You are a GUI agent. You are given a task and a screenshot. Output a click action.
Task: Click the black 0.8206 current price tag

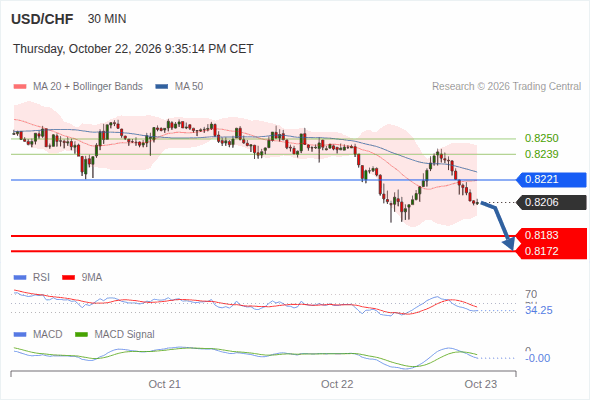(551, 202)
